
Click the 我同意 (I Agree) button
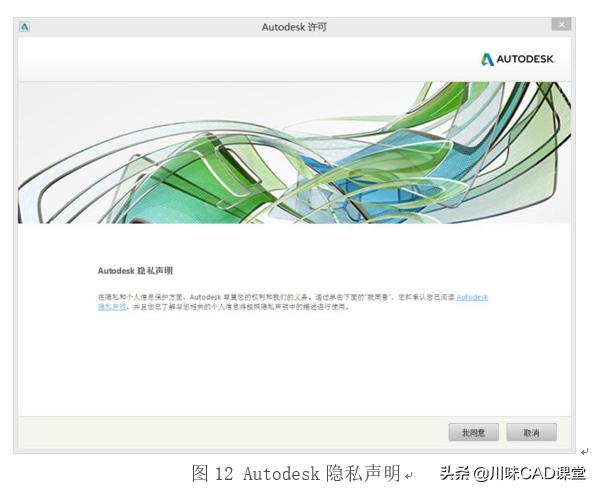pyautogui.click(x=473, y=432)
